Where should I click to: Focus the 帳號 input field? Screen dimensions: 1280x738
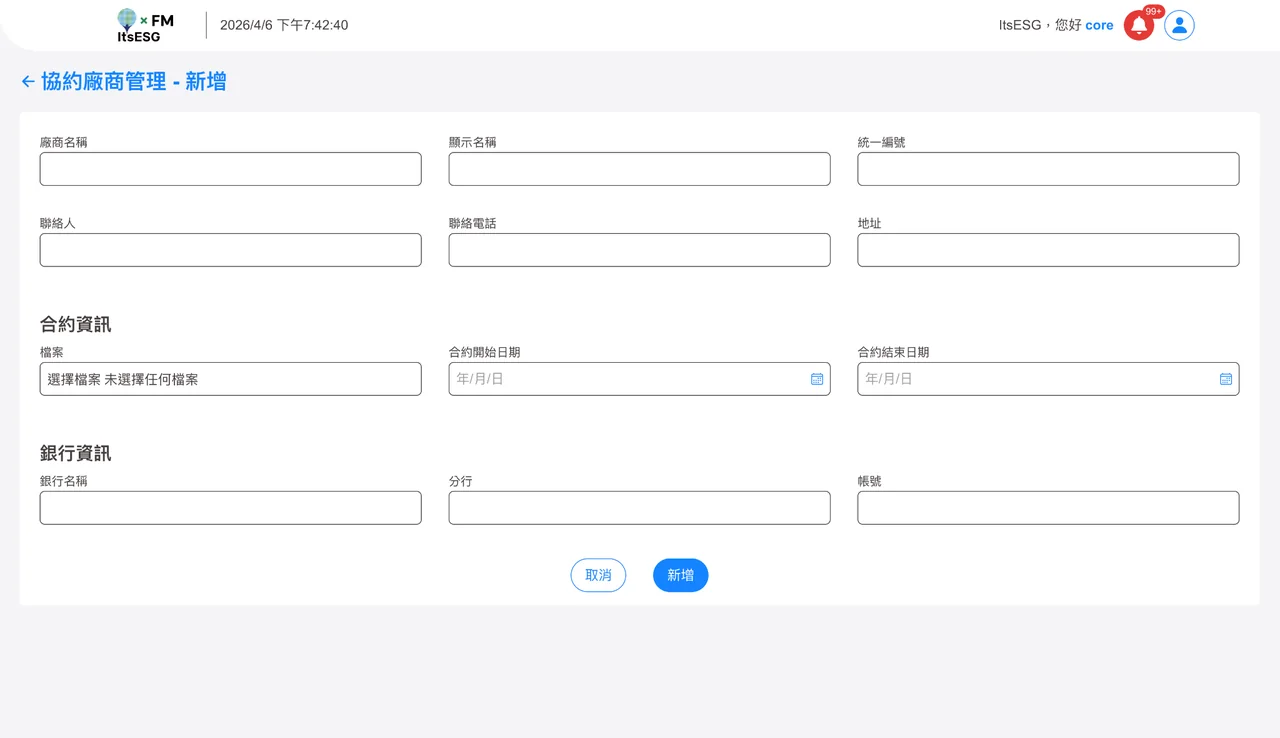(1048, 508)
